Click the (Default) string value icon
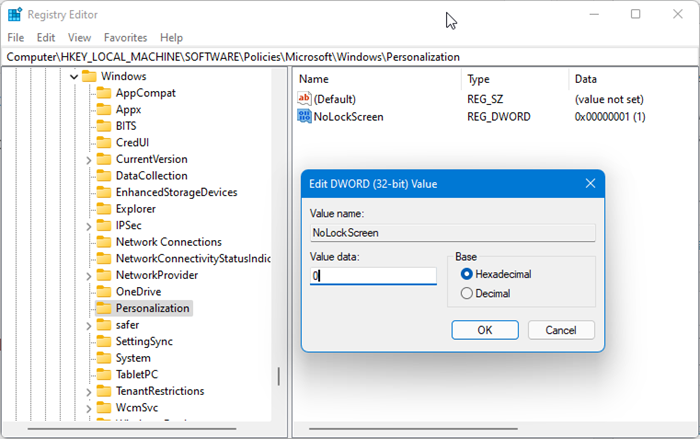The width and height of the screenshot is (700, 439). point(304,99)
